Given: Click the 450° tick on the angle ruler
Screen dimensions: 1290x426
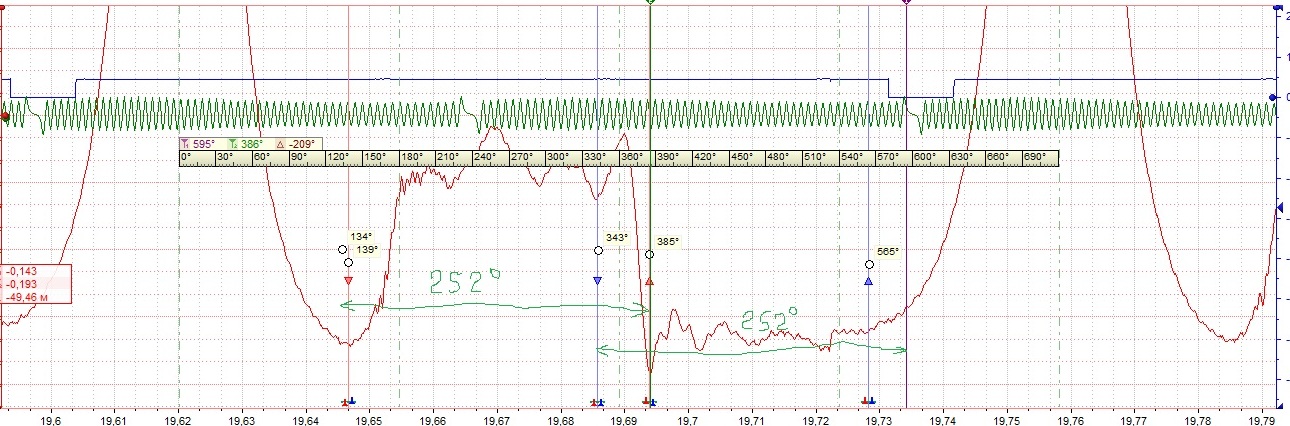Looking at the screenshot, I should [x=742, y=158].
